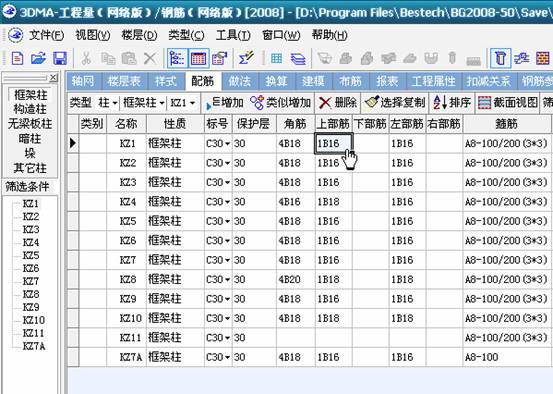Screen dimensions: 553x394
Task: Click the sigma calculate icon
Action: [x=246, y=57]
